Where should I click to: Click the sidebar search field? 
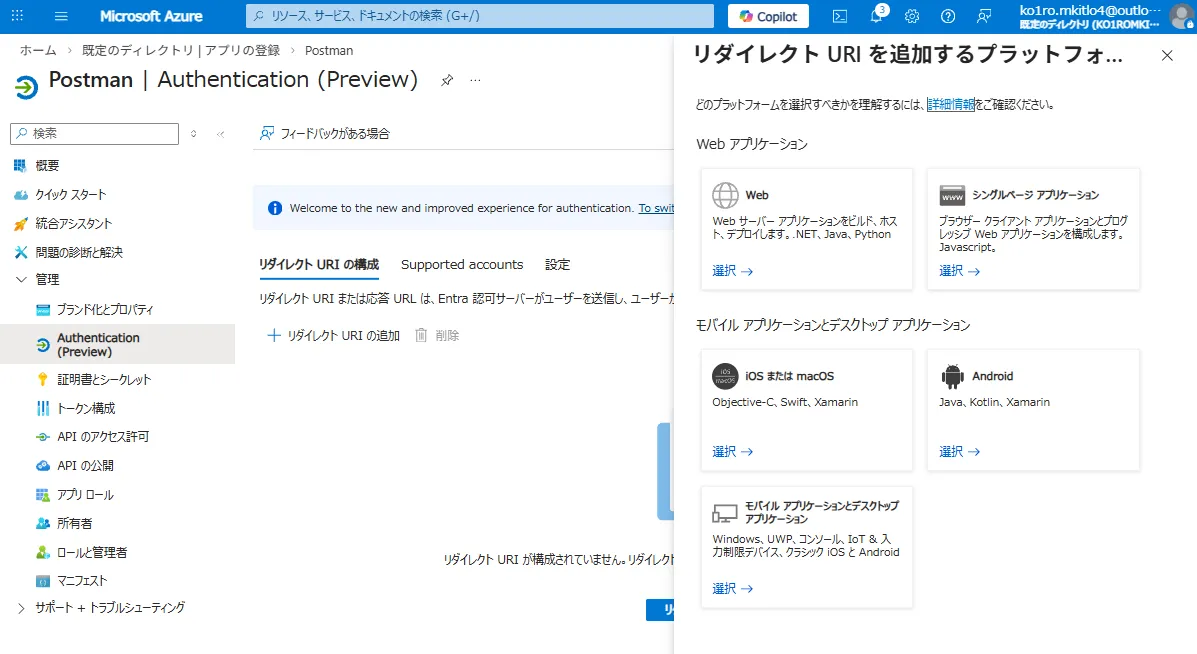point(94,133)
